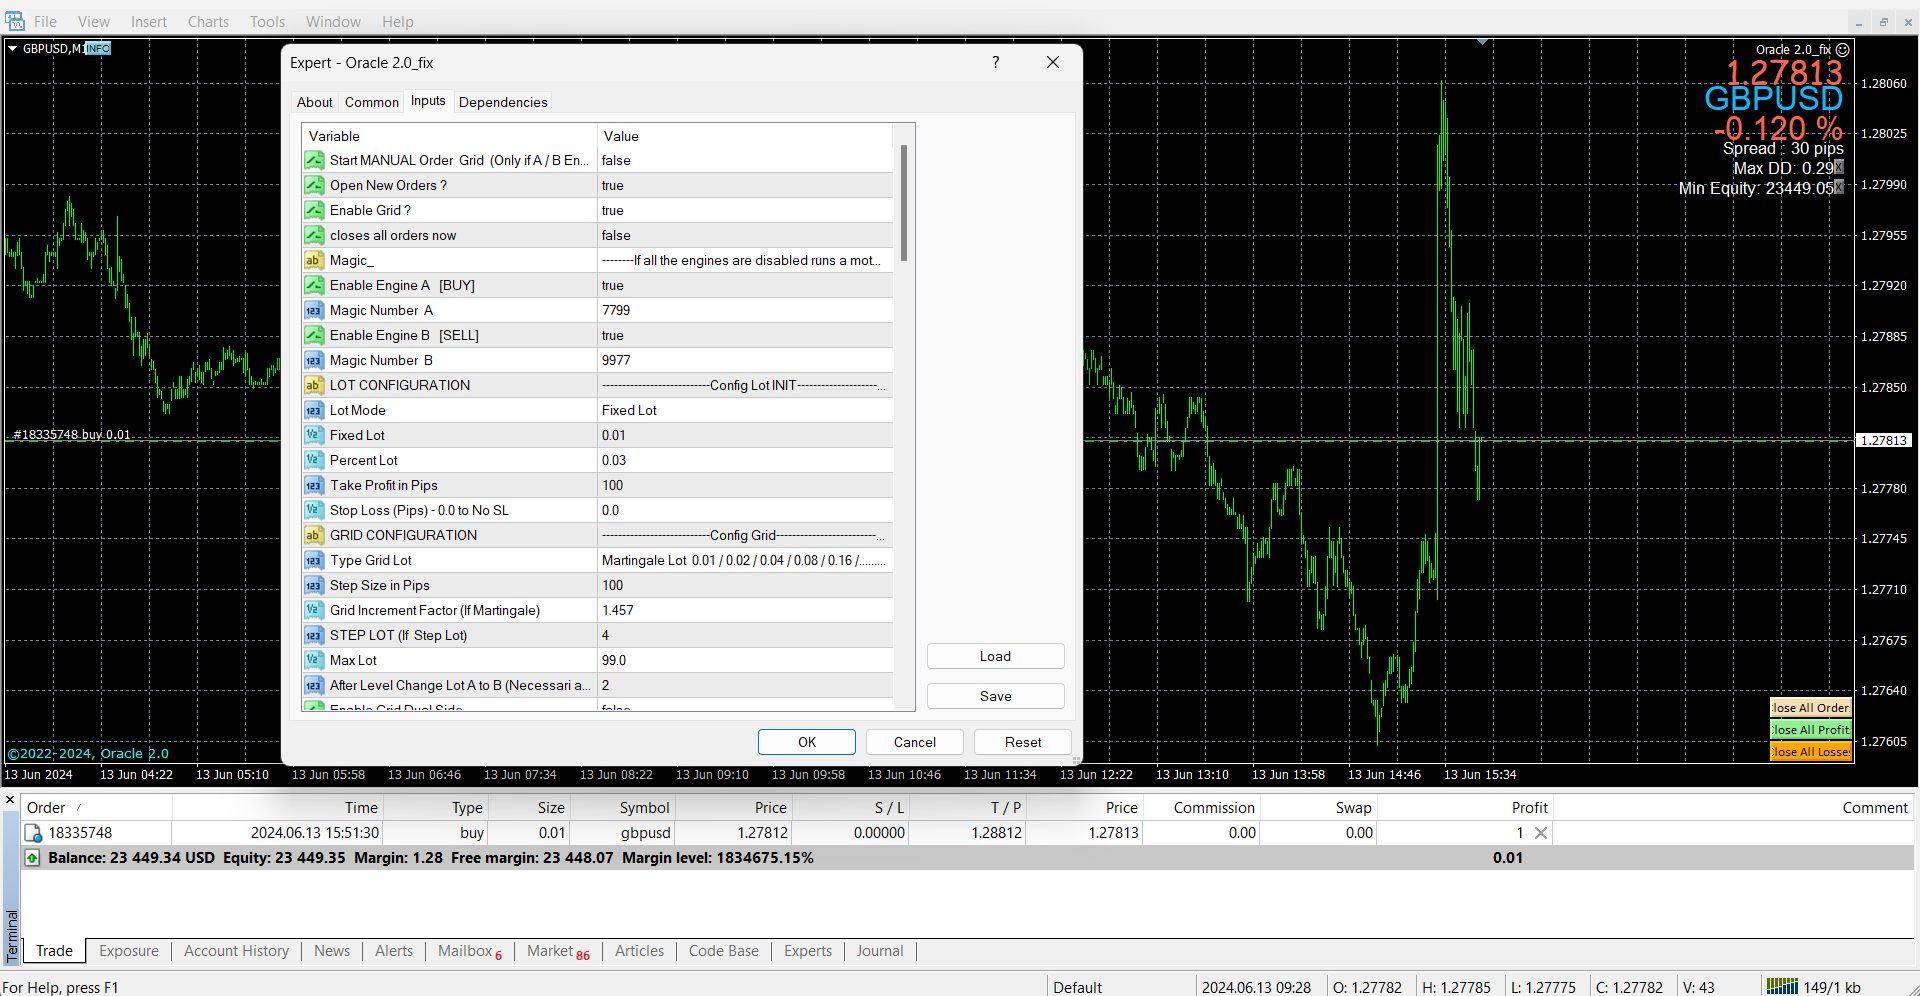1920x996 pixels.
Task: Open the Lot Mode Fixed Lot dropdown value
Action: click(744, 410)
